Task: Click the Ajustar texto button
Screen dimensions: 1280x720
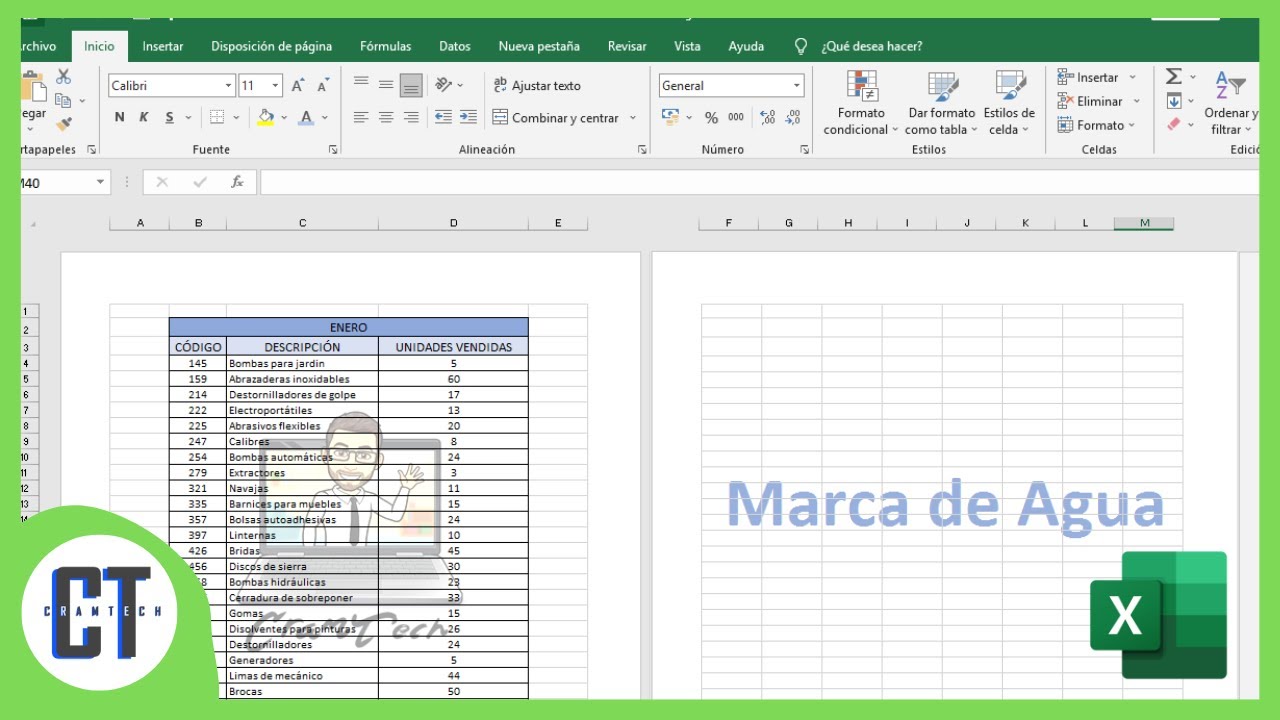Action: coord(537,86)
